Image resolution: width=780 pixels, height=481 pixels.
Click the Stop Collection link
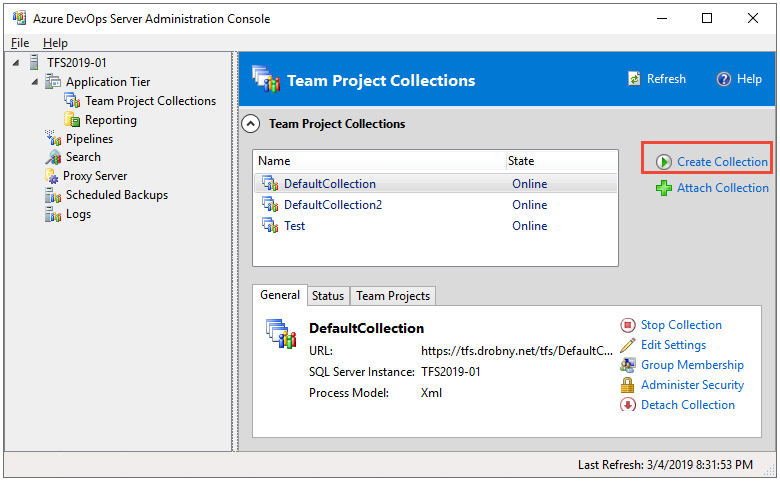(681, 325)
